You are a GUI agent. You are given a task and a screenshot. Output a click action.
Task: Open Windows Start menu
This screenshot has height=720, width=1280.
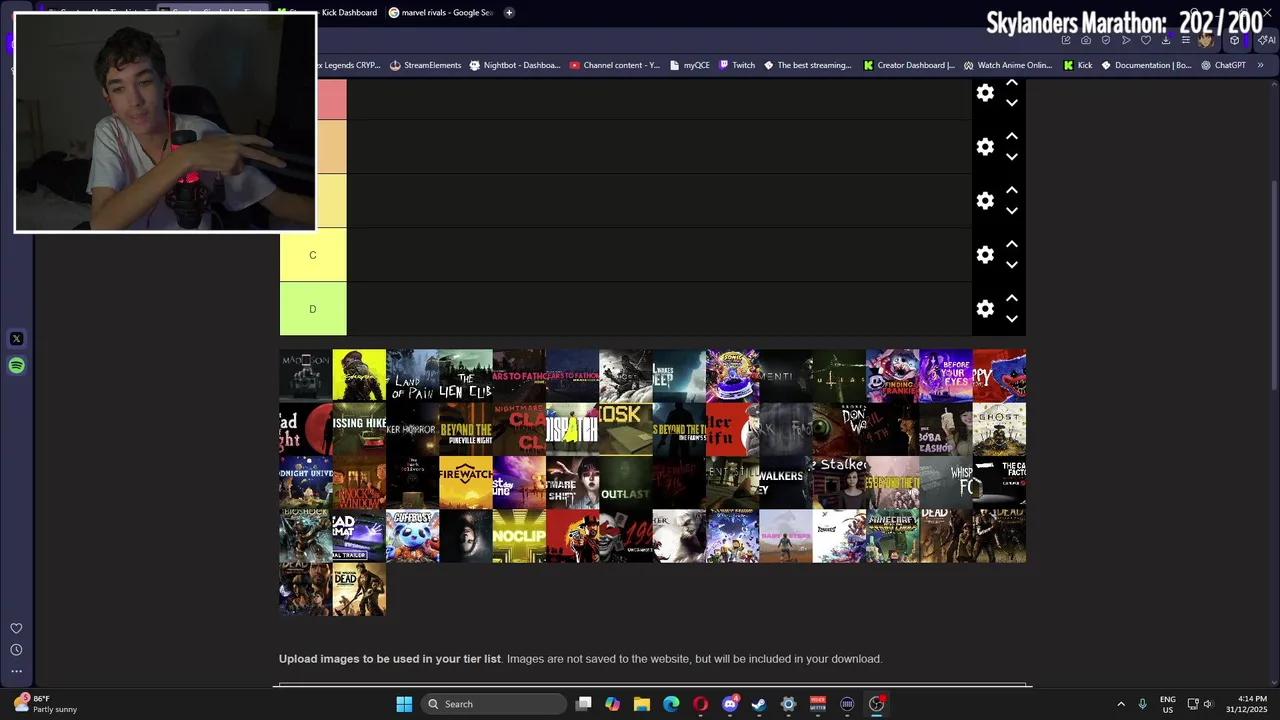[x=404, y=704]
